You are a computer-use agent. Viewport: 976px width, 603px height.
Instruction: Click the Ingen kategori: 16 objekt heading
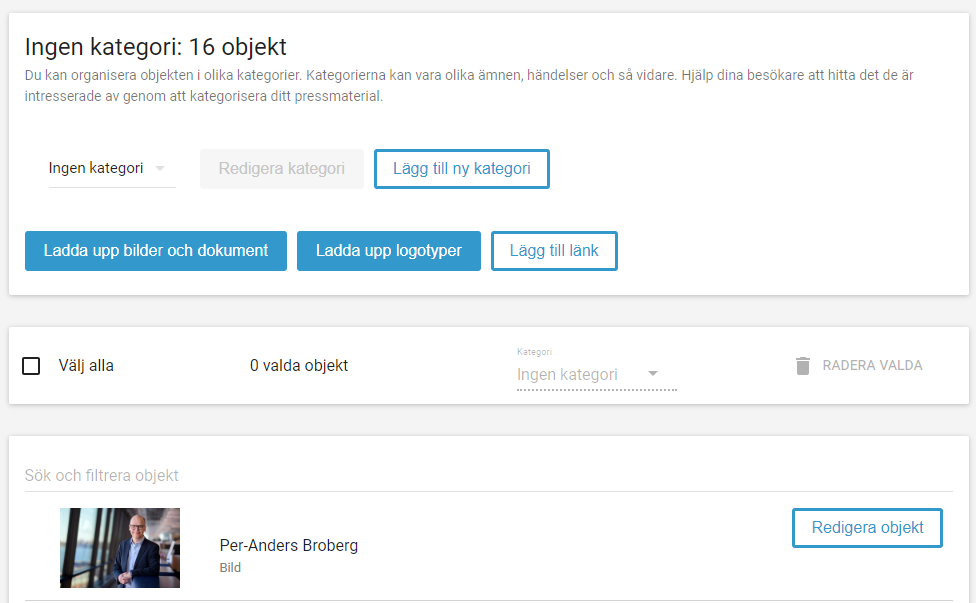(156, 47)
